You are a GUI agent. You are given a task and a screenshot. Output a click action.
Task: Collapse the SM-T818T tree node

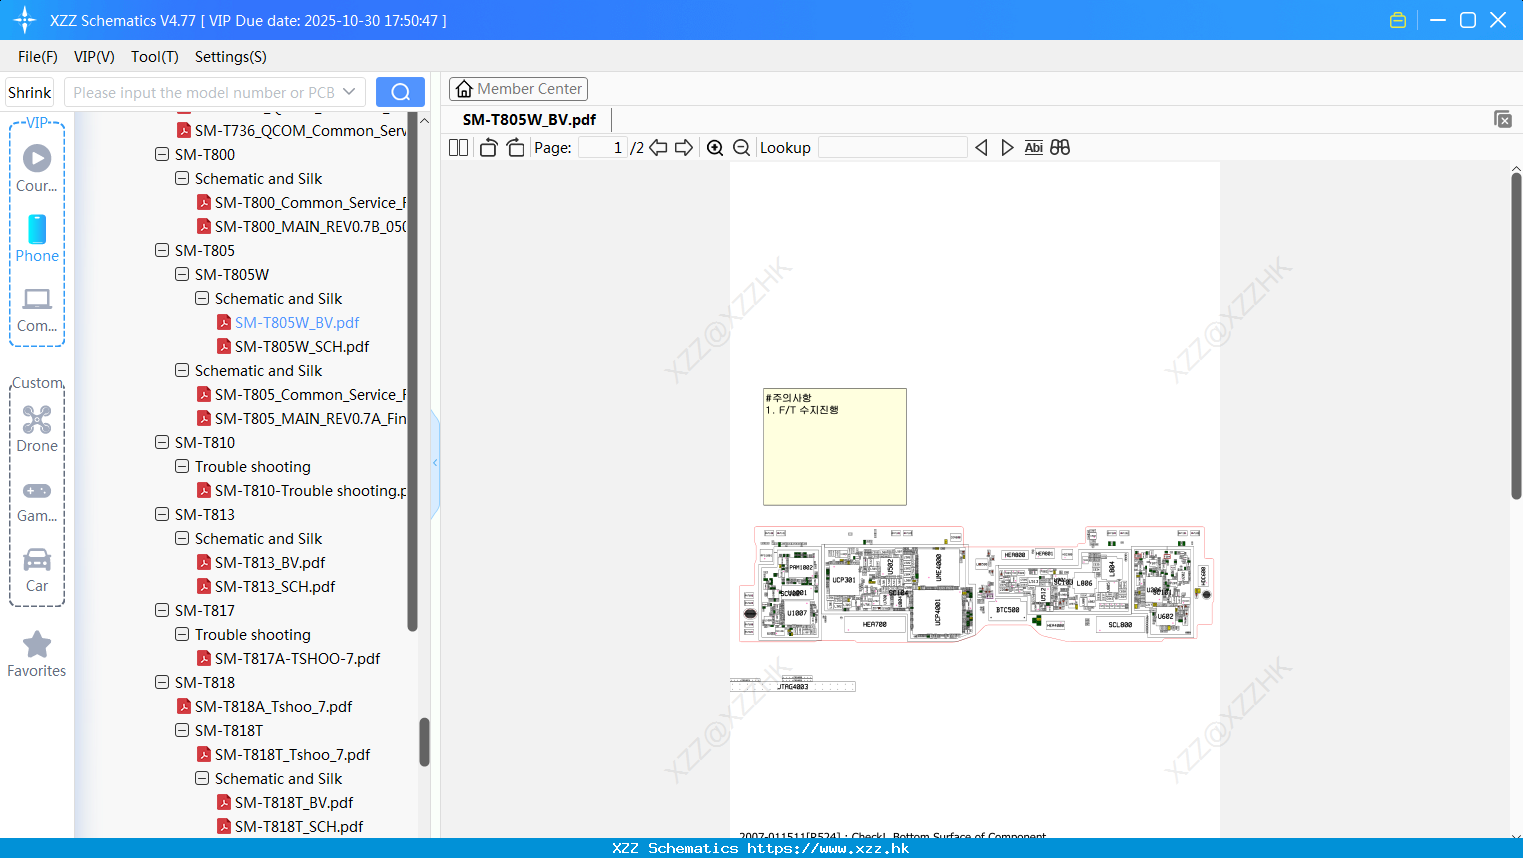click(182, 730)
